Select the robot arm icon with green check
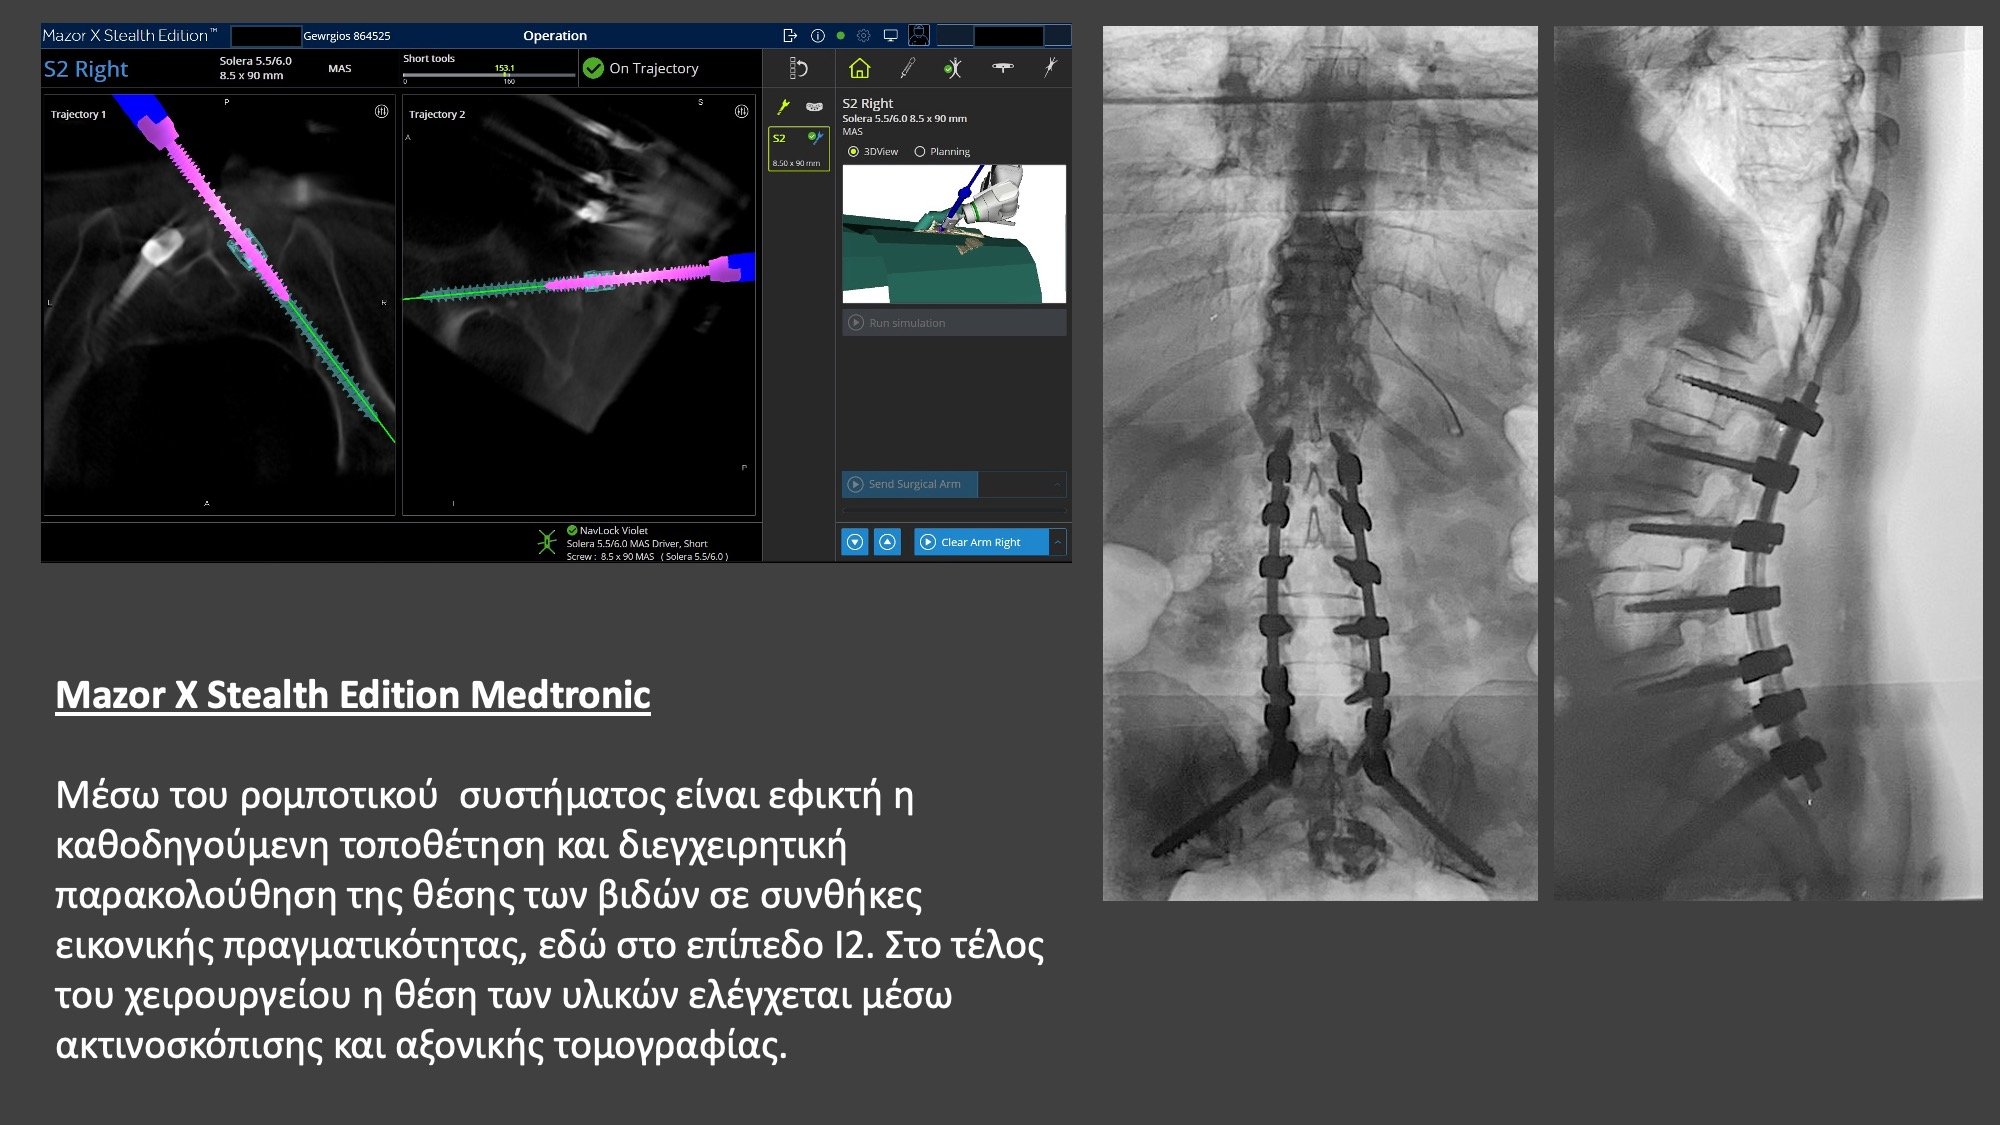2000x1125 pixels. click(x=953, y=68)
